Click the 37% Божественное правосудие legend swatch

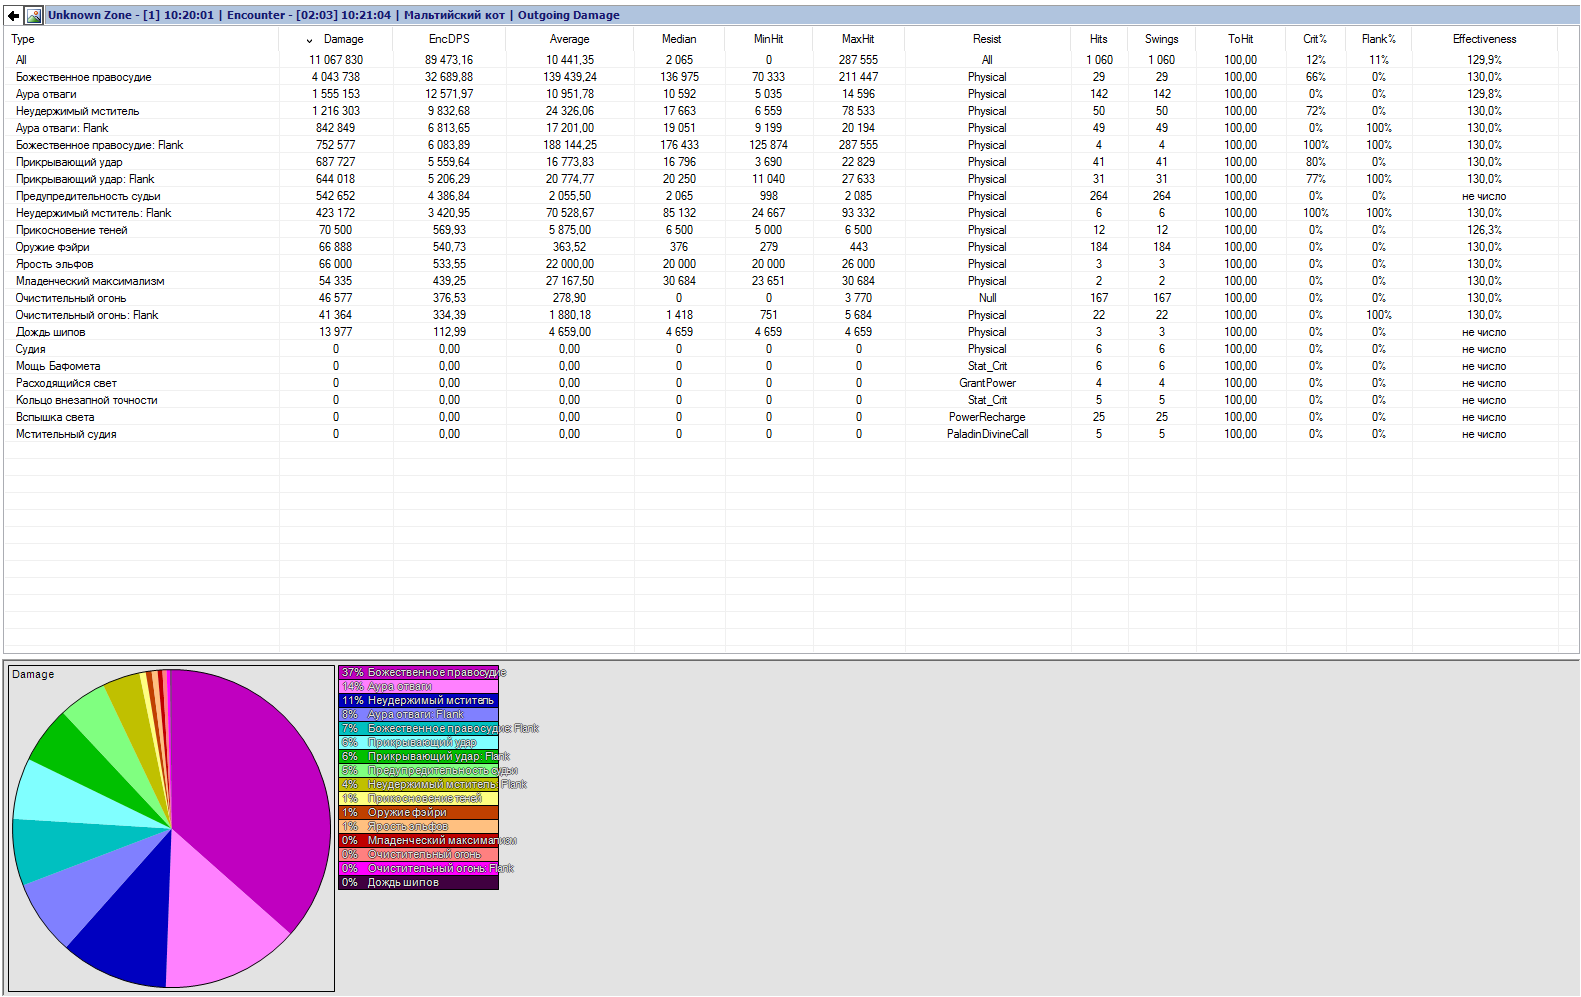click(x=418, y=672)
